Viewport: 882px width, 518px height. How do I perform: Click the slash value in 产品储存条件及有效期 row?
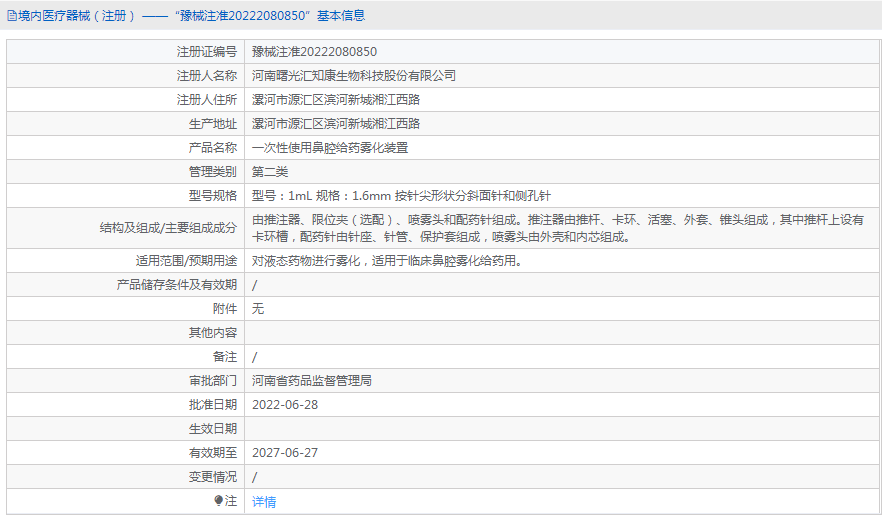[x=255, y=285]
